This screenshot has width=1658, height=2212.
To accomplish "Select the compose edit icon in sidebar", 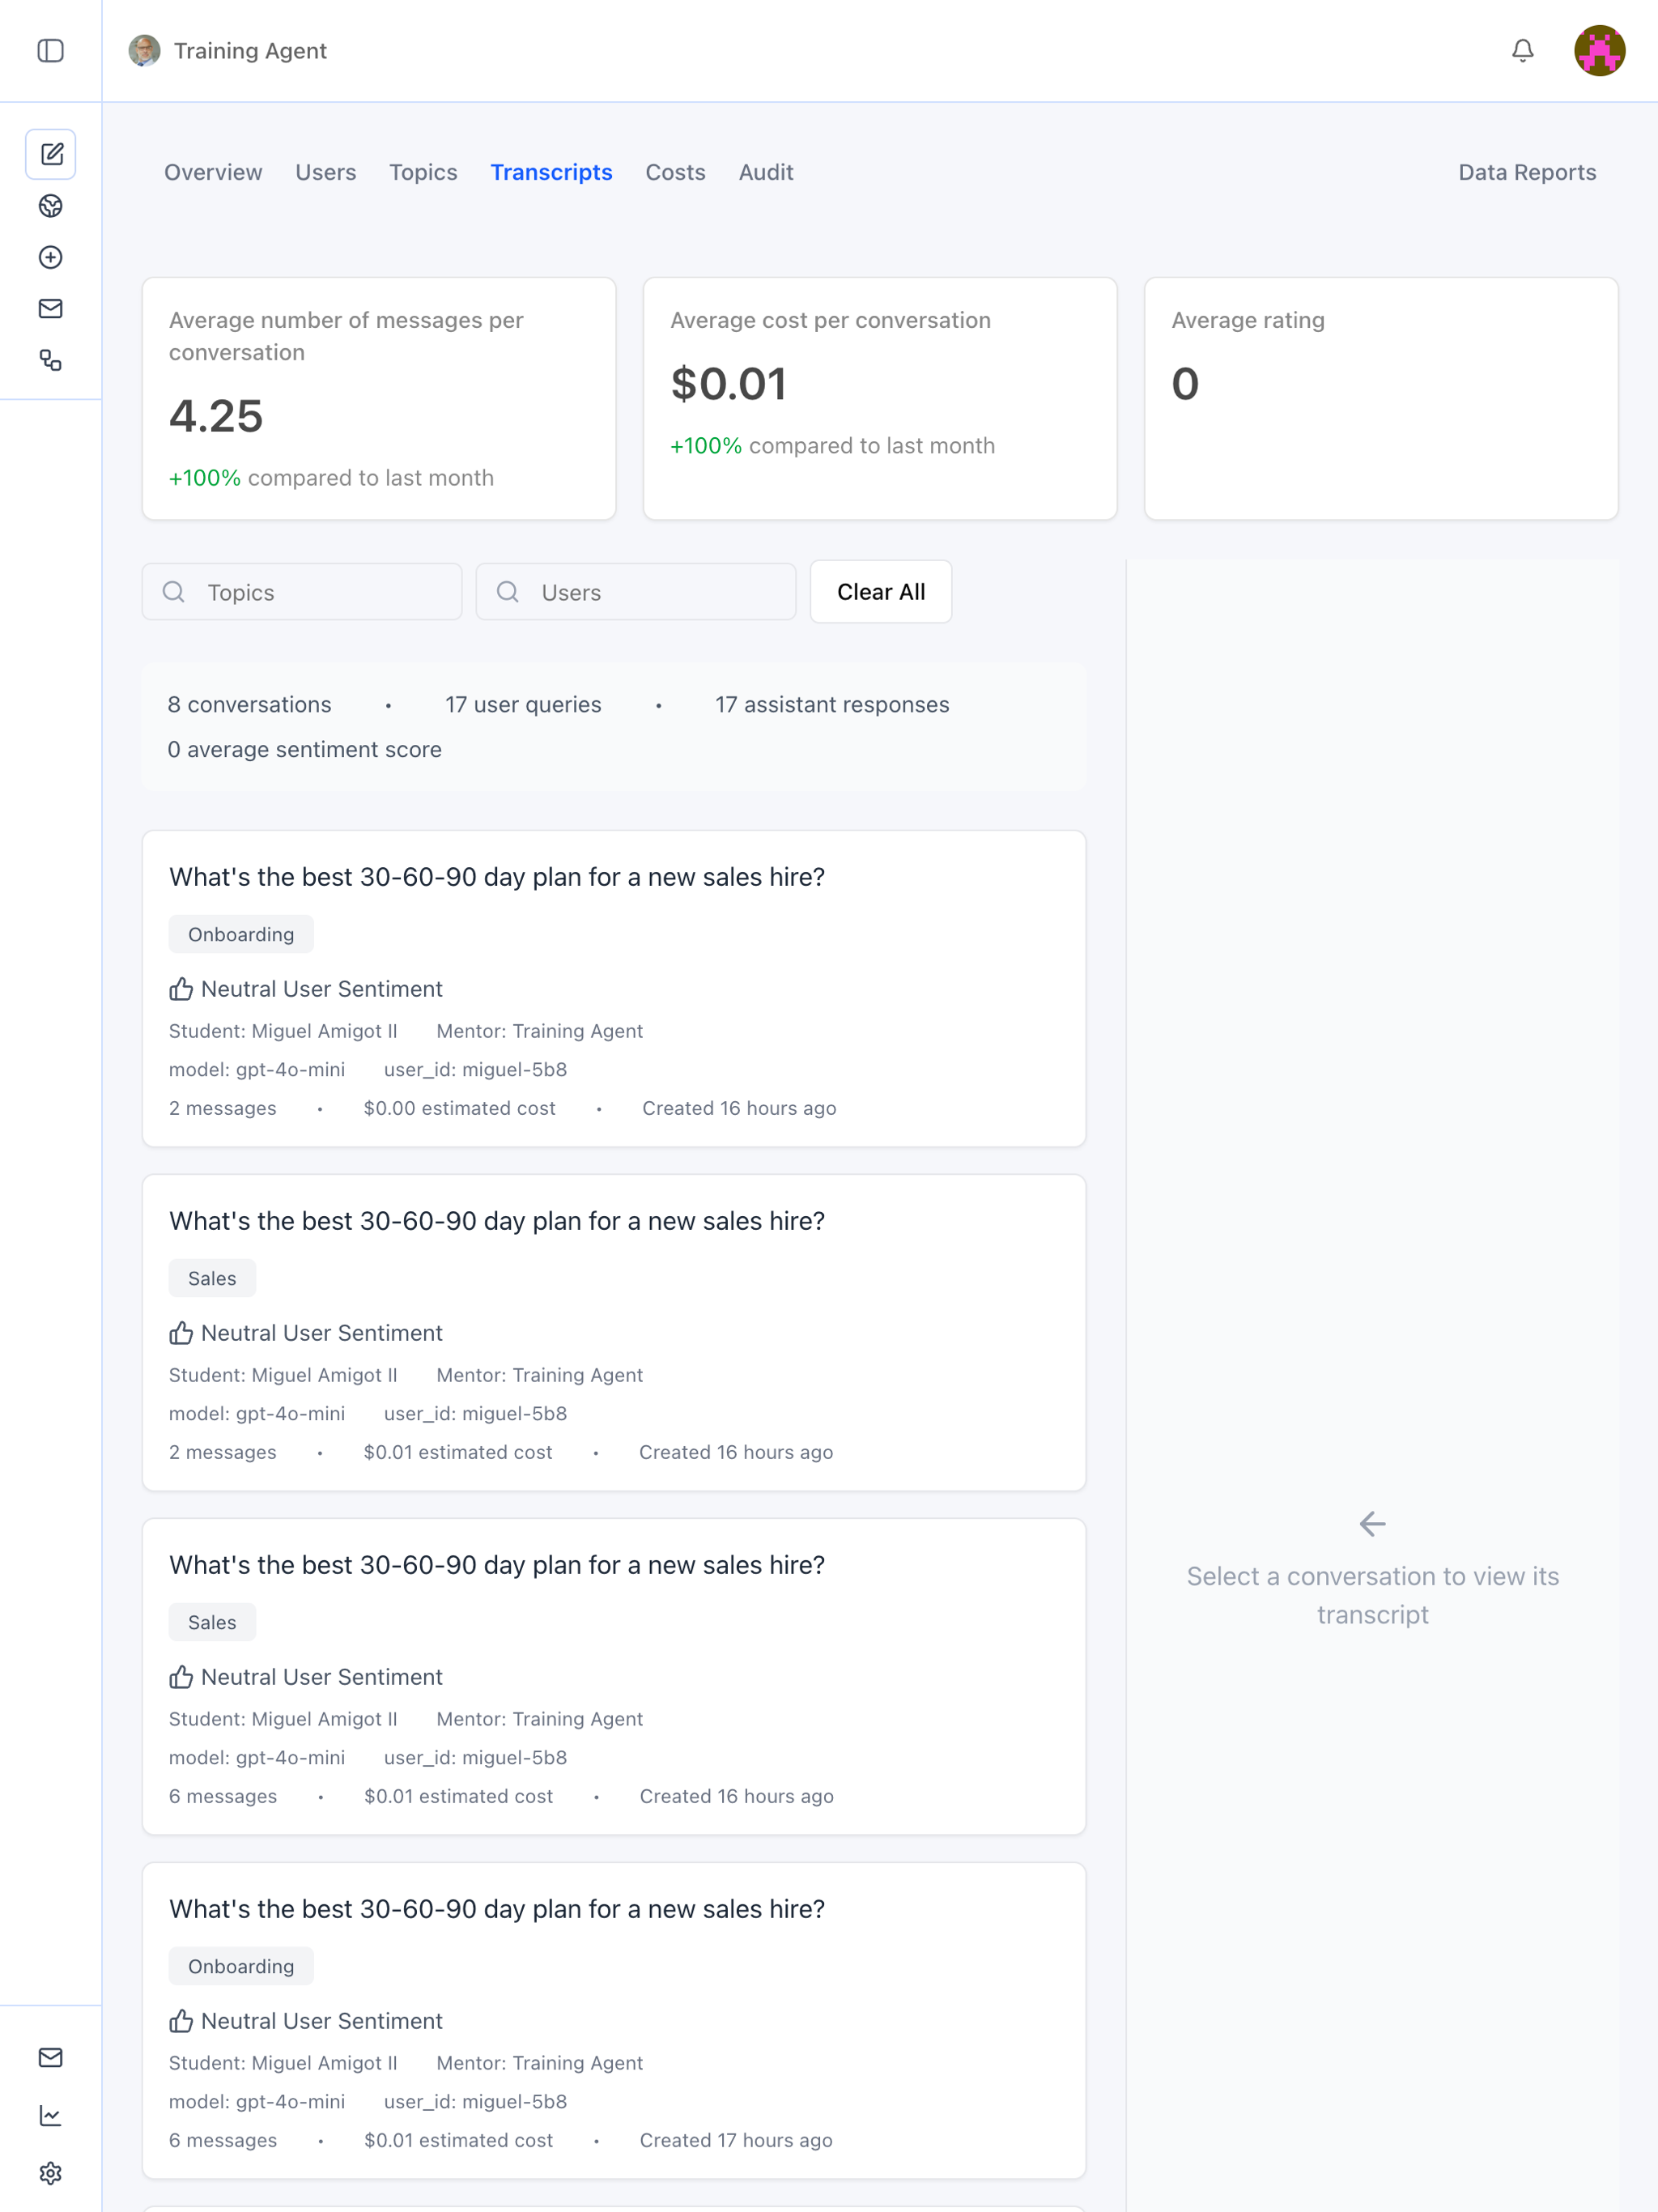I will point(51,154).
